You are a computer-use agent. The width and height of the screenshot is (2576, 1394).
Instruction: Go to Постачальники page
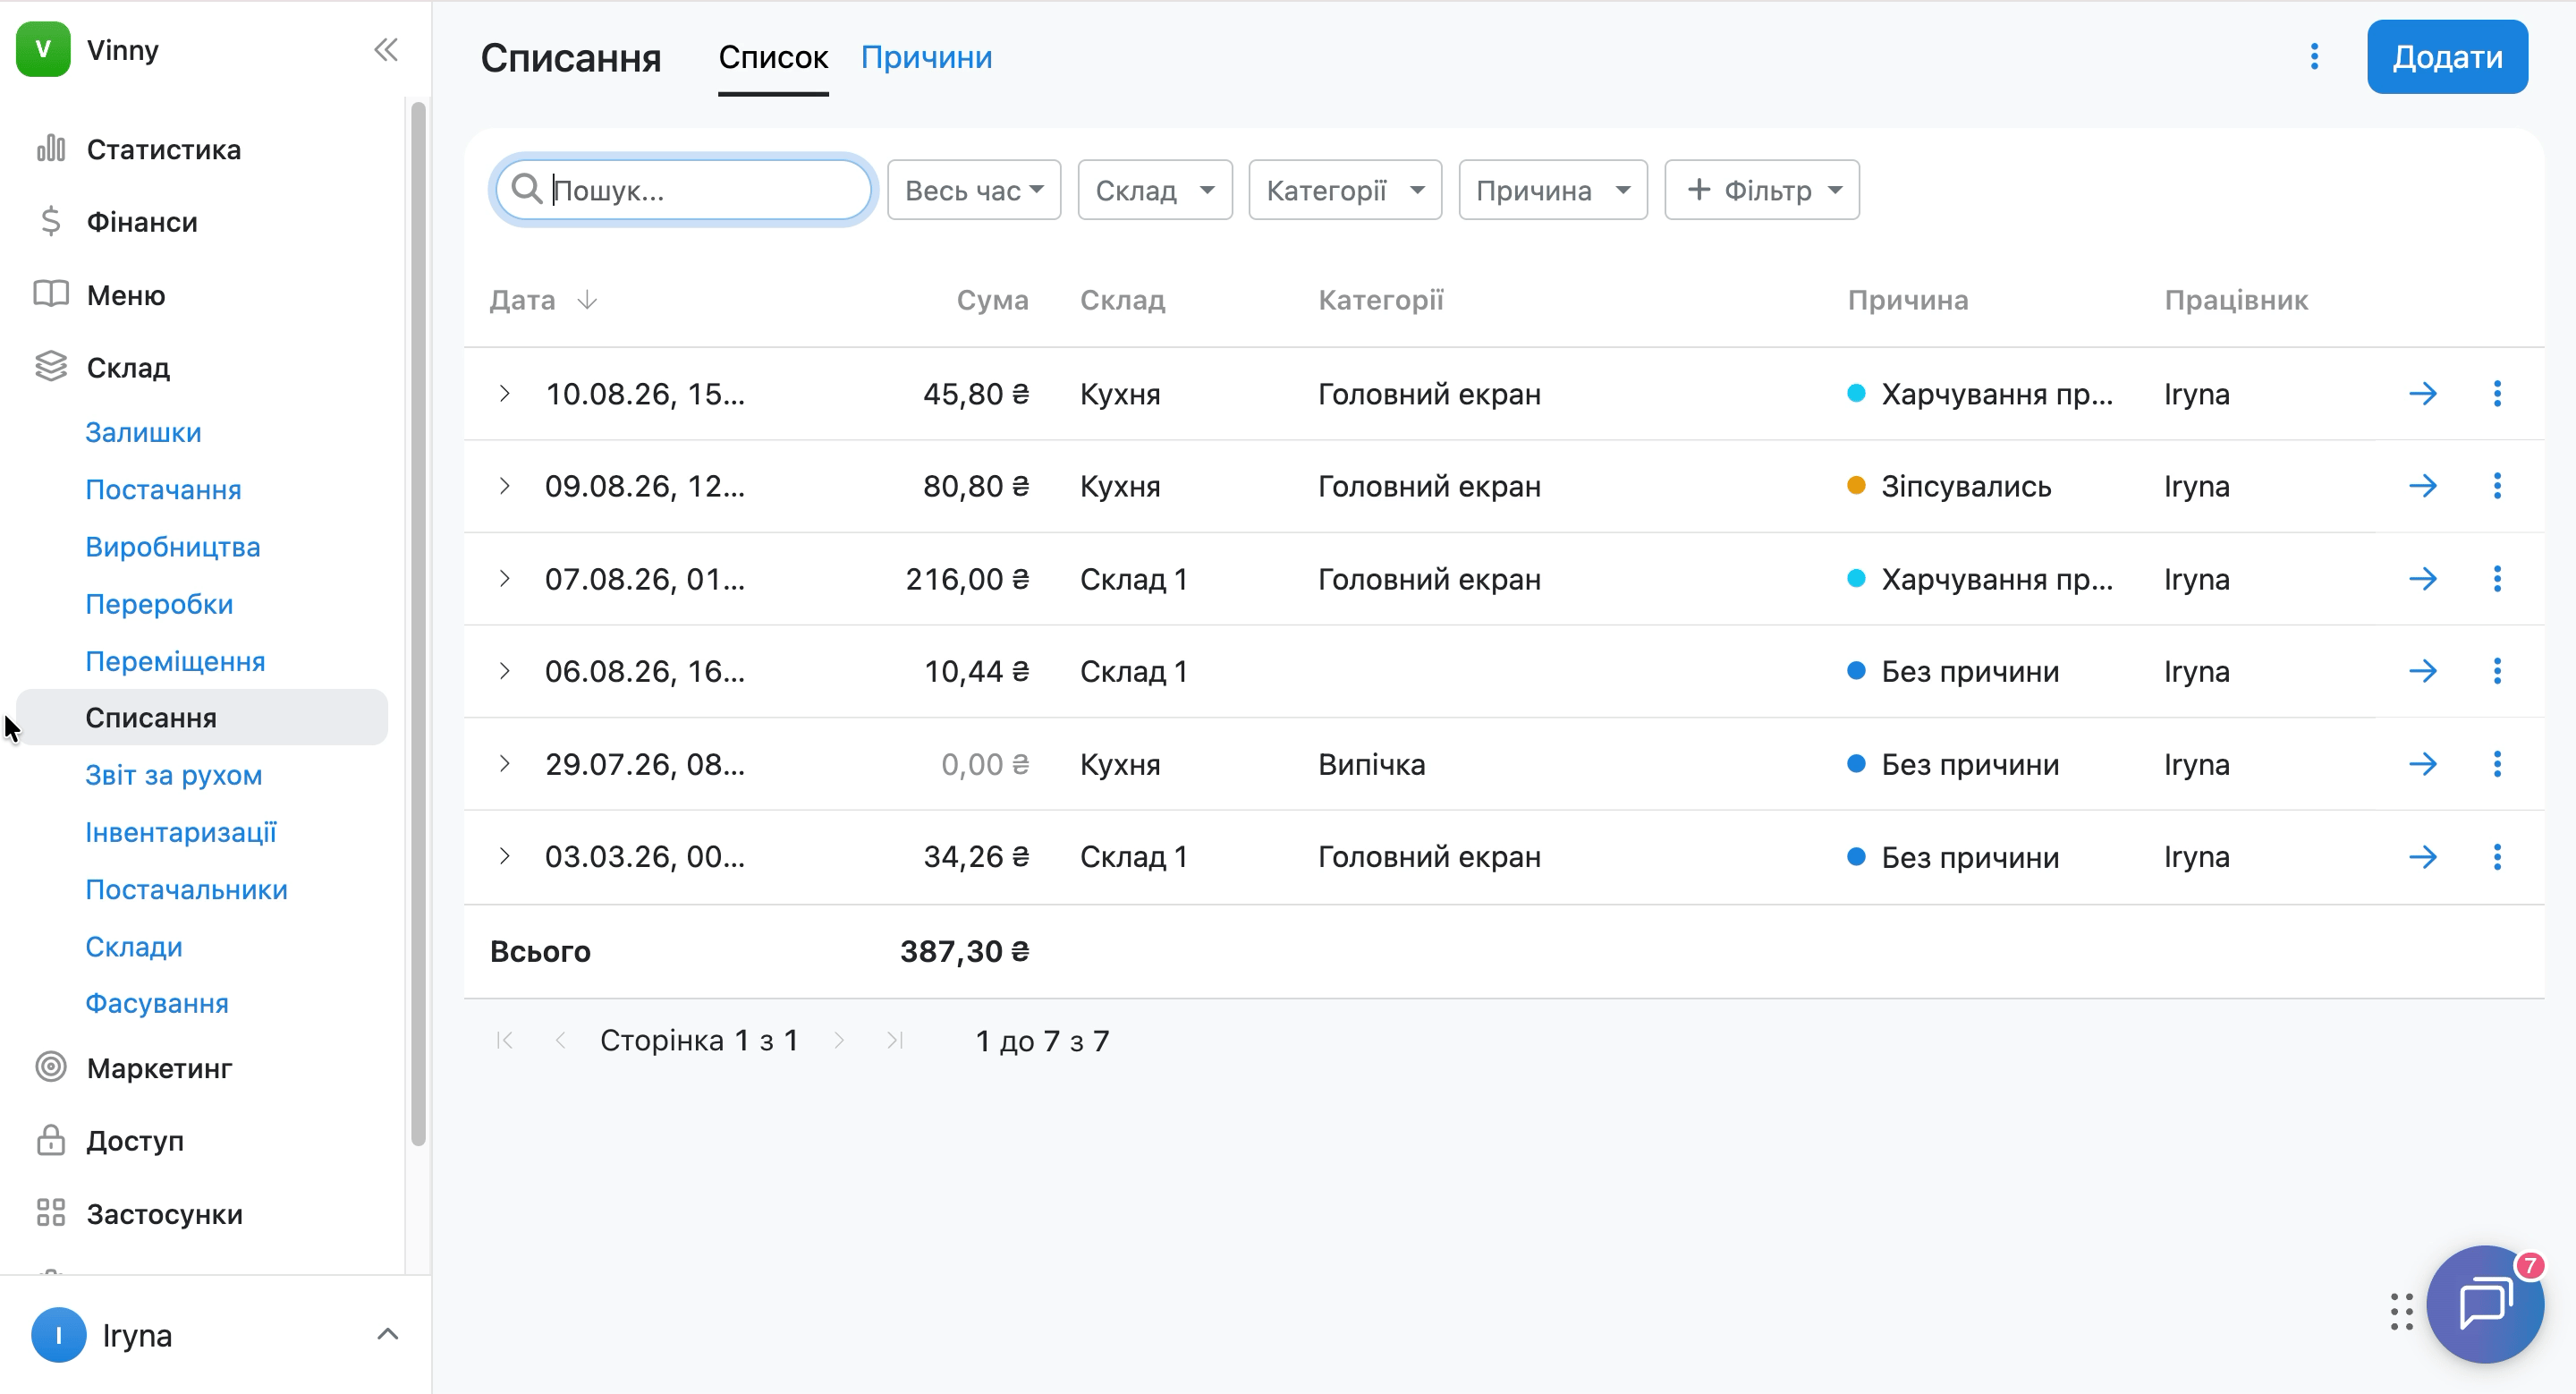click(186, 889)
